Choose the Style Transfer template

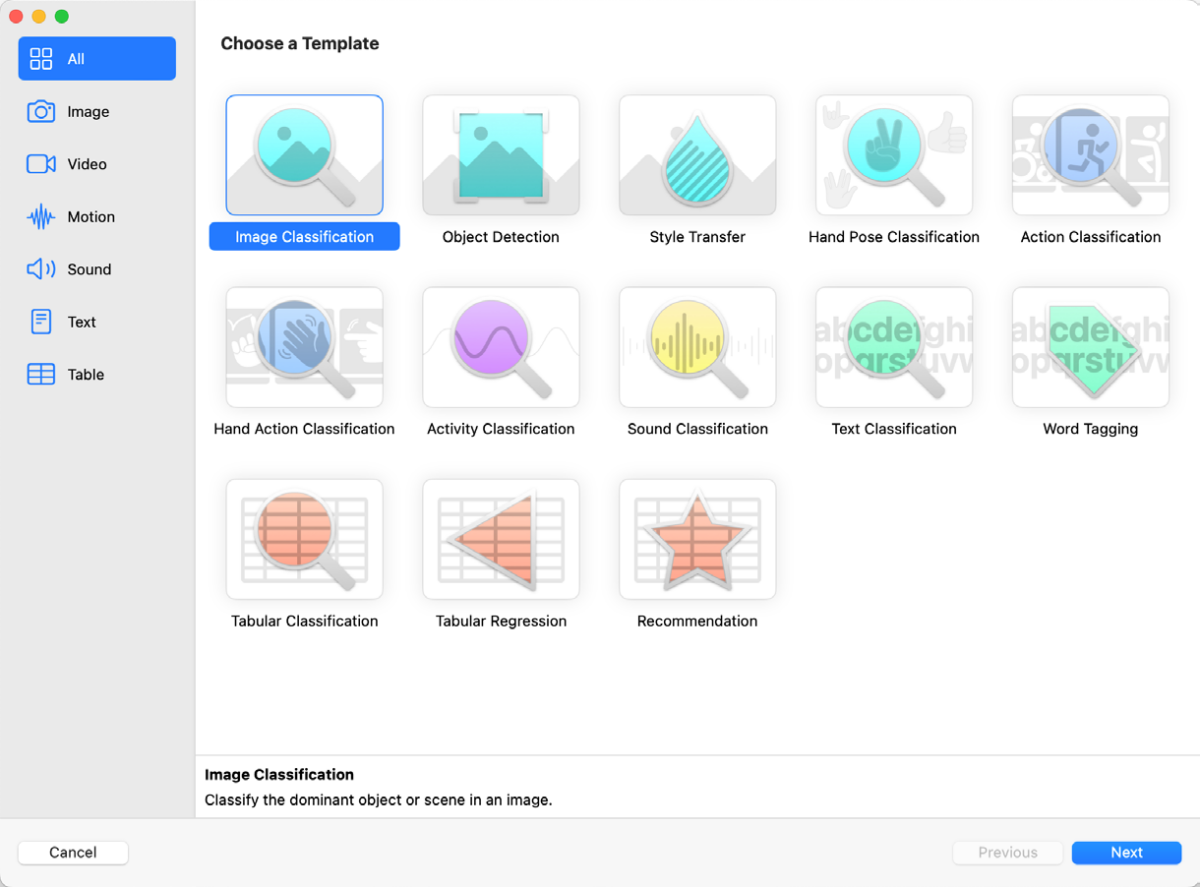click(697, 155)
